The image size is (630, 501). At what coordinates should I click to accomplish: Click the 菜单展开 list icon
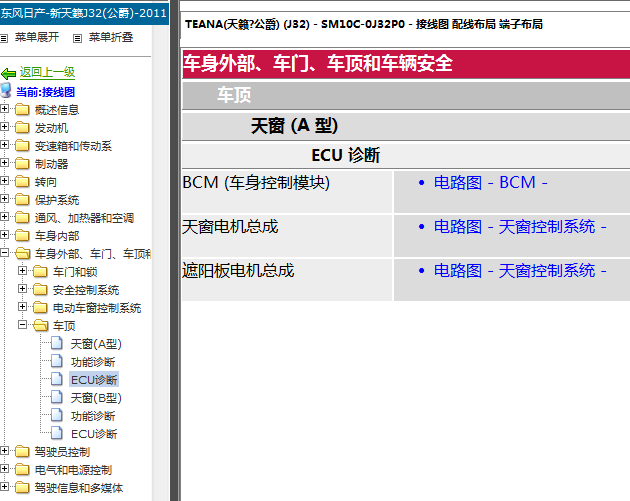(4, 38)
